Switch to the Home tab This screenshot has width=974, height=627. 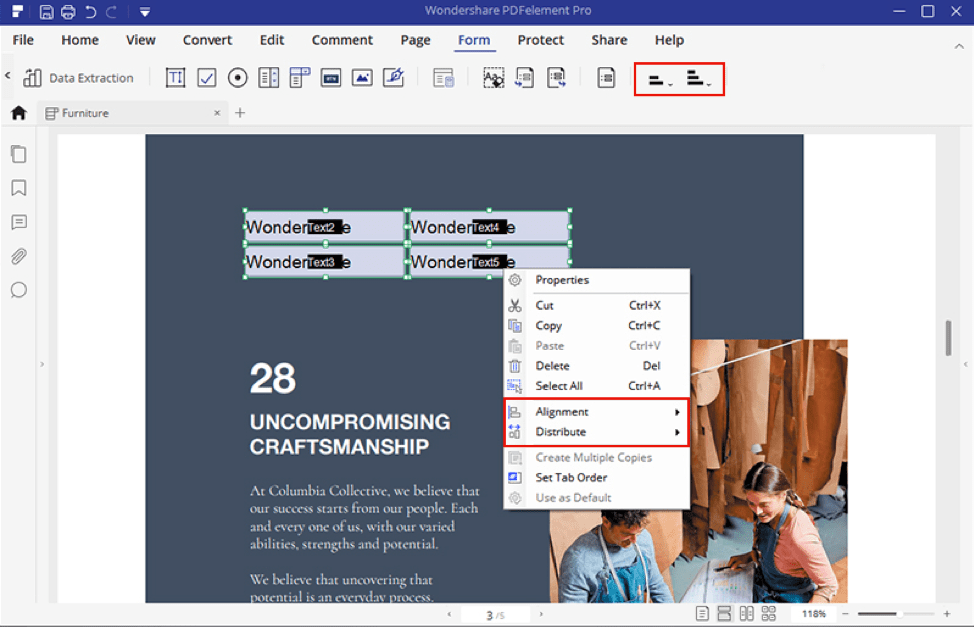pos(80,40)
